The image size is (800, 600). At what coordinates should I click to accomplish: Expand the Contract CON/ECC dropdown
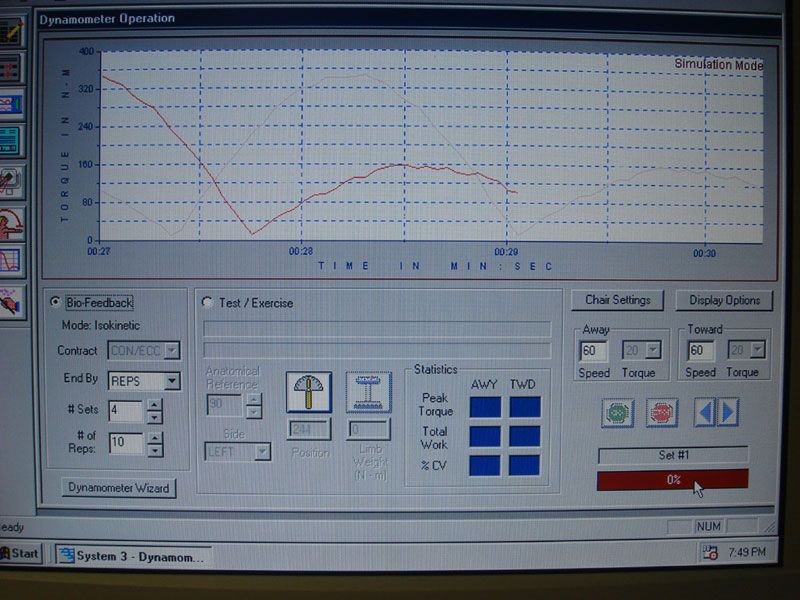click(x=171, y=350)
